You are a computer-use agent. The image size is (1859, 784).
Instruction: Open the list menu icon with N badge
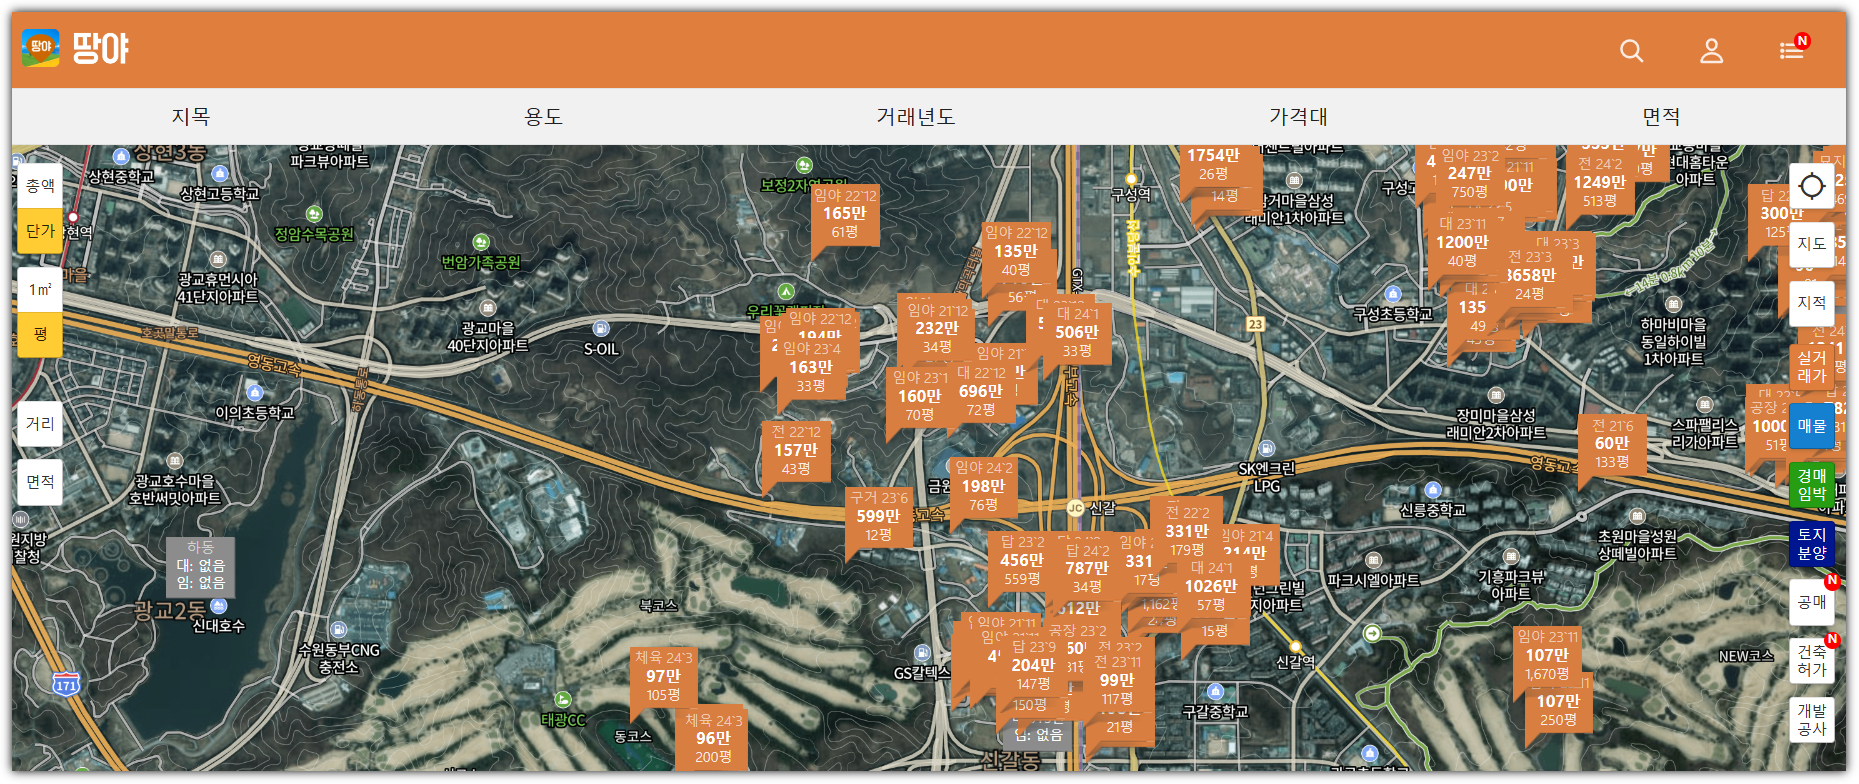(x=1792, y=48)
